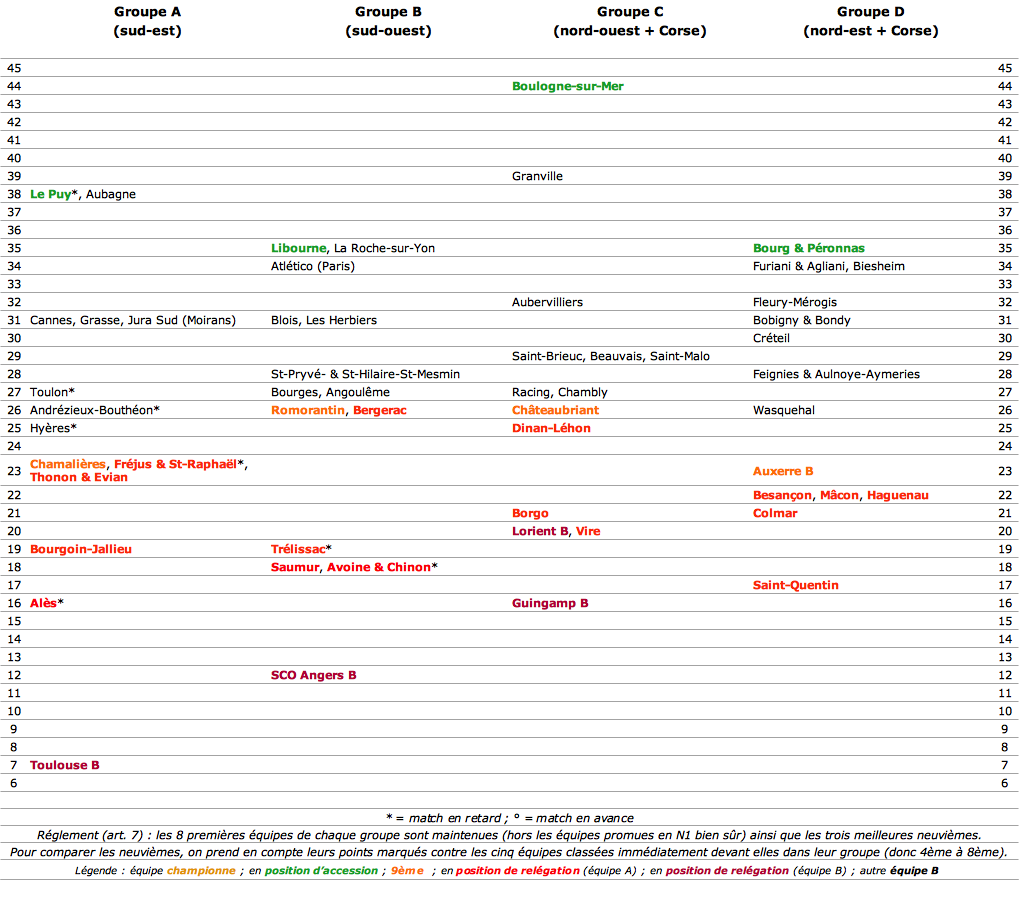Click the 'match en retard' footnote
The height and width of the screenshot is (897, 1024).
tap(443, 818)
